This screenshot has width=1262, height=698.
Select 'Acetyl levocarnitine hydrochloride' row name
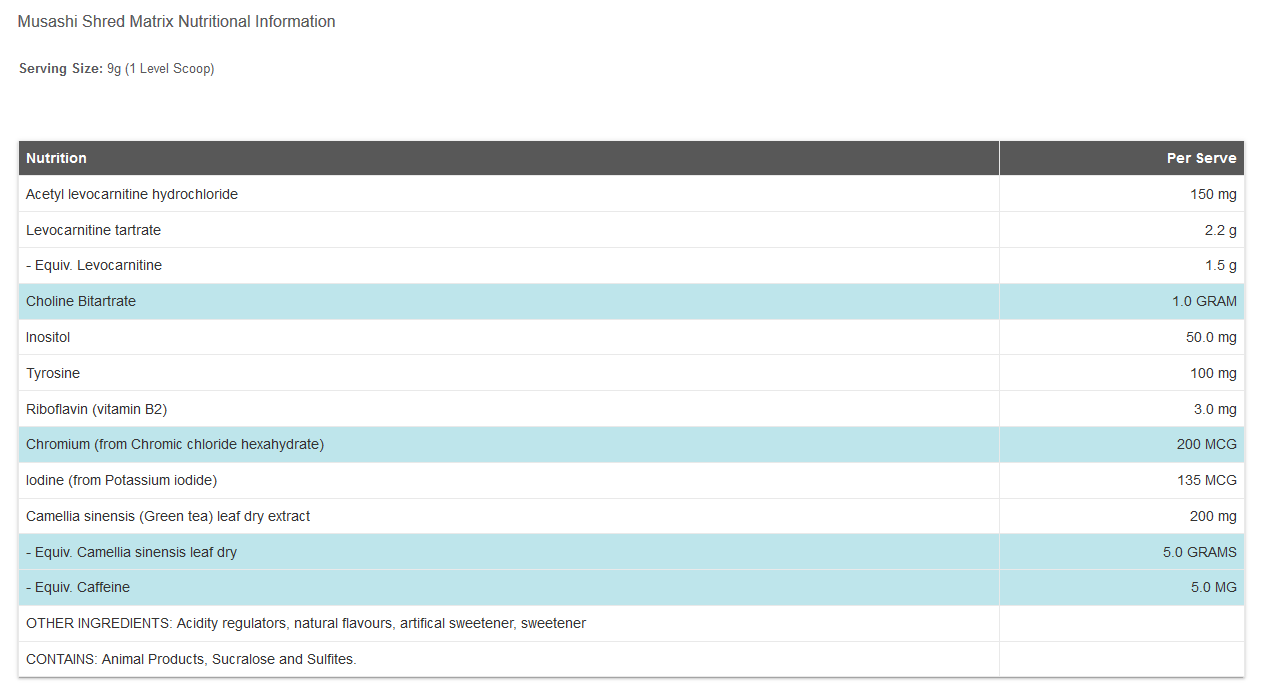pos(132,194)
